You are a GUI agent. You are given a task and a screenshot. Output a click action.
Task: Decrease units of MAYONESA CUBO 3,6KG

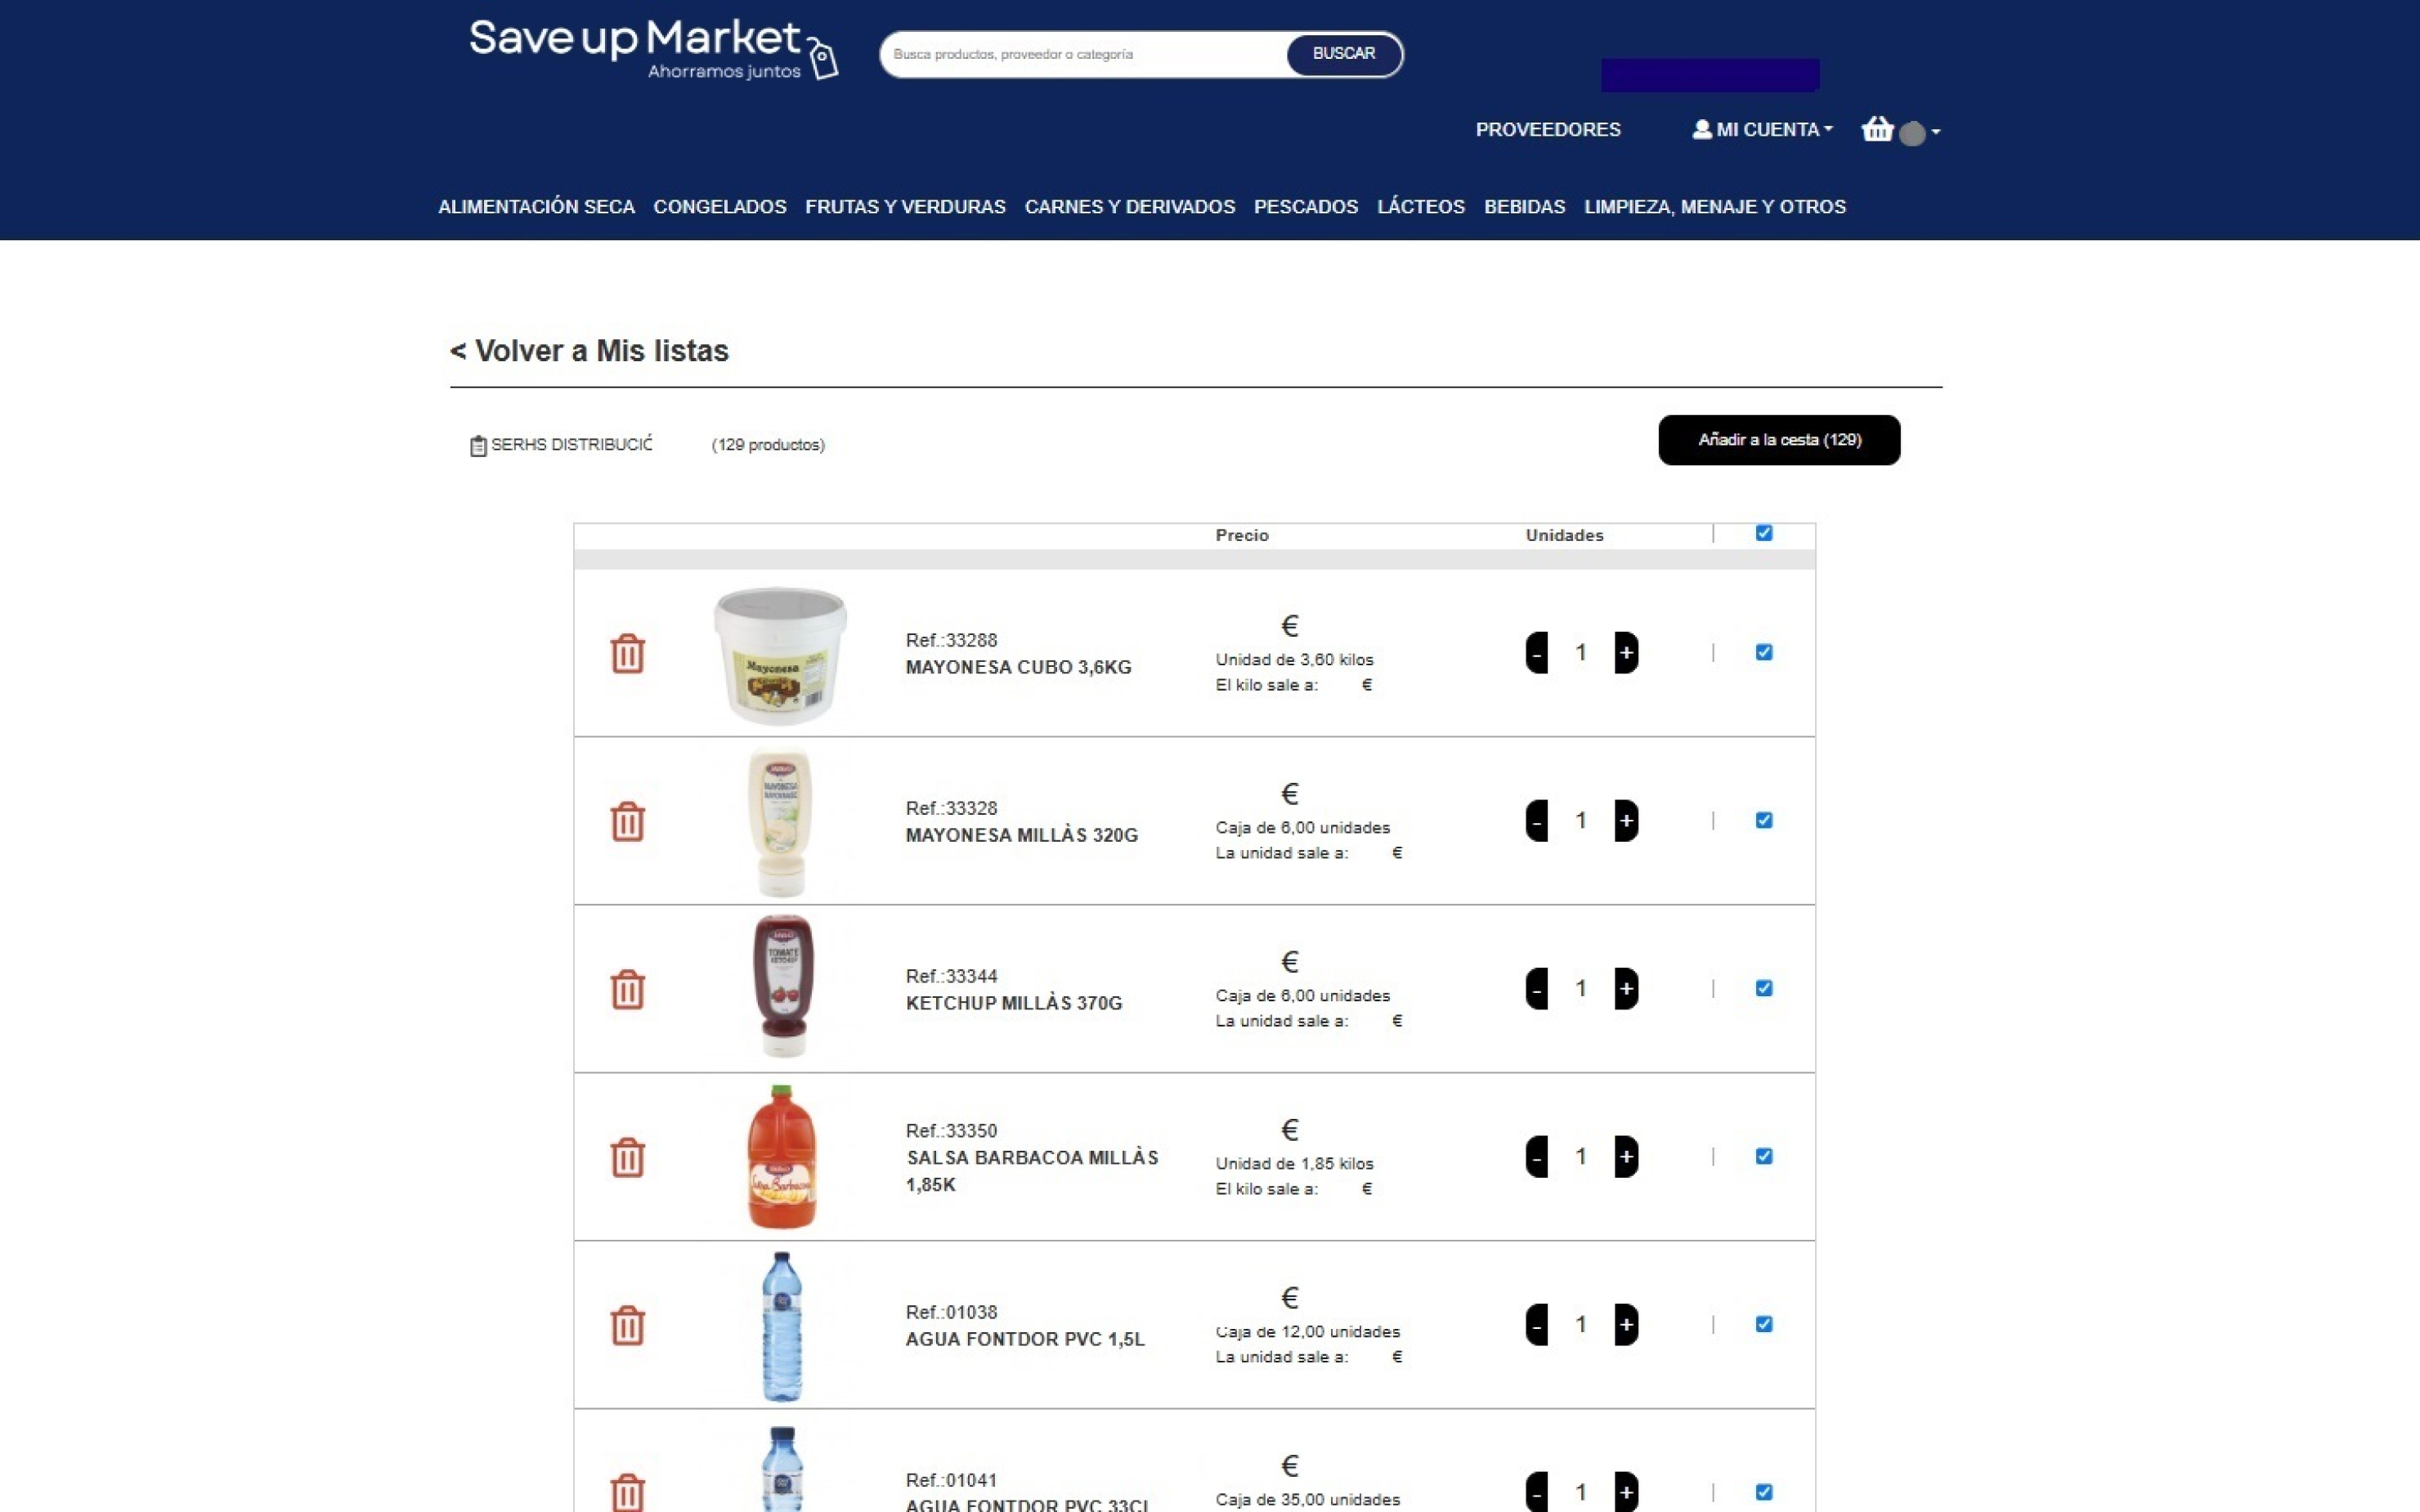pos(1537,653)
